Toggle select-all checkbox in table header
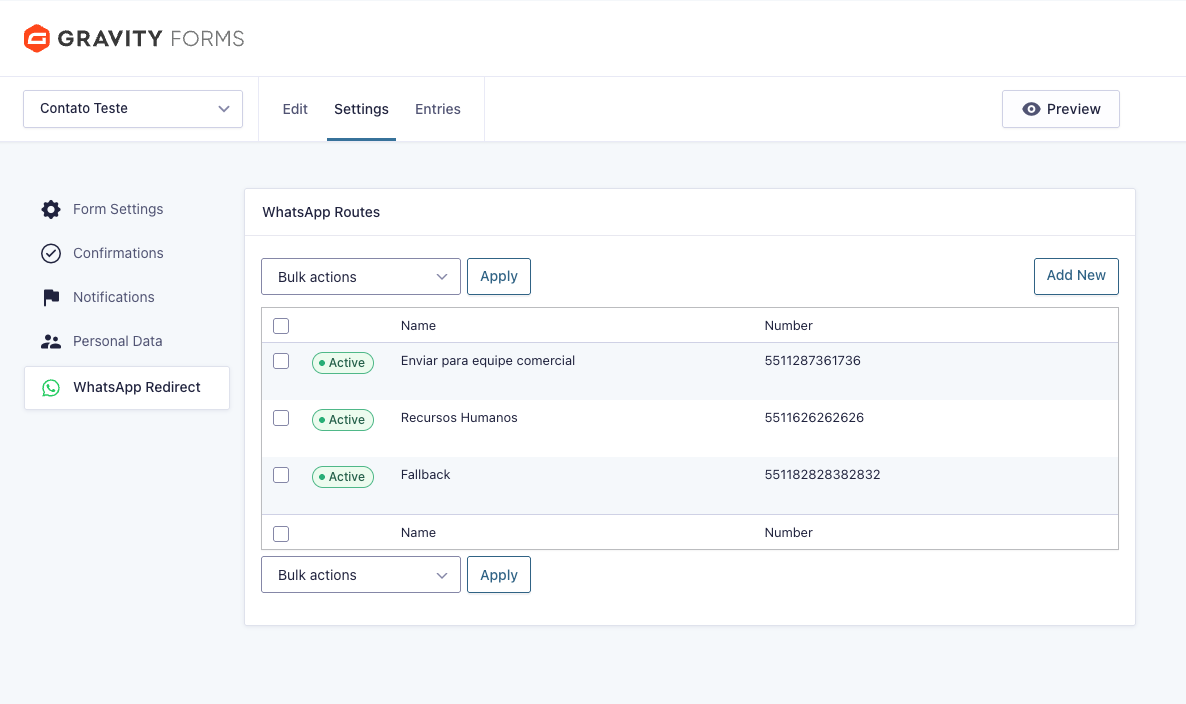Viewport: 1186px width, 704px height. tap(281, 326)
